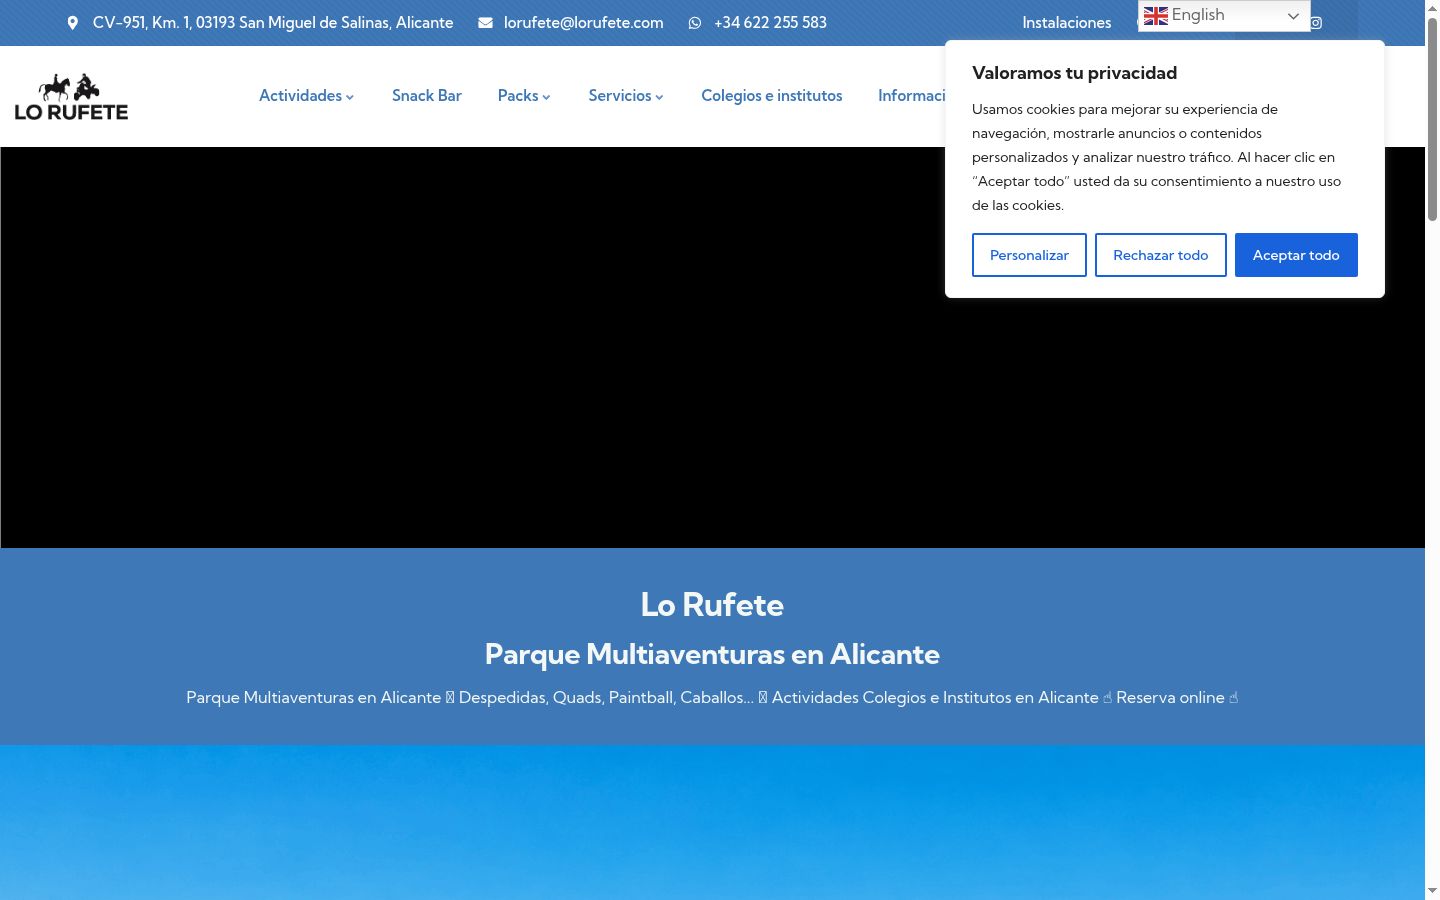Click Personalizar cookies button
The width and height of the screenshot is (1440, 900).
pos(1029,255)
